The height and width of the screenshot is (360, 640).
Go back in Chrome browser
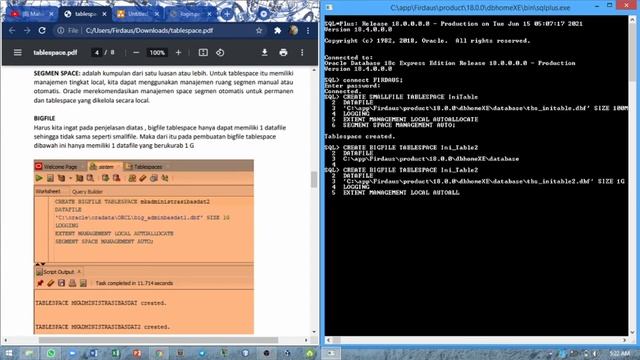[12, 31]
